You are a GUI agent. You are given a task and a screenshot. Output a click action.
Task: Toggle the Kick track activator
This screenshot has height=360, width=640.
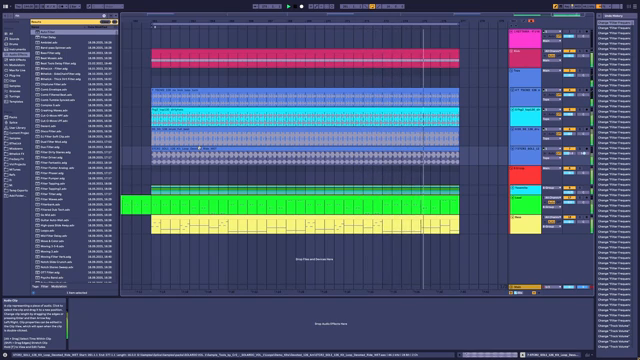pos(569,51)
